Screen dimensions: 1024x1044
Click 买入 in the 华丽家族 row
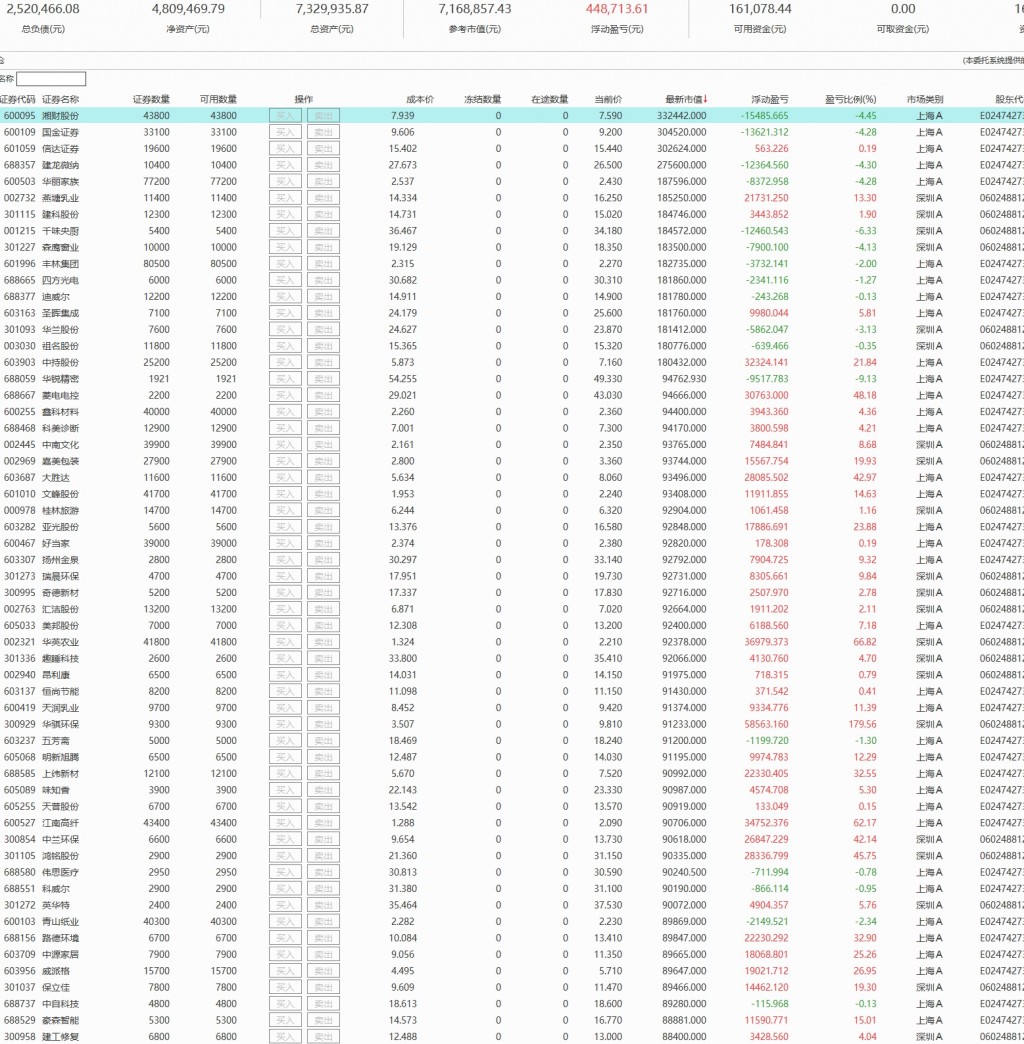click(285, 181)
